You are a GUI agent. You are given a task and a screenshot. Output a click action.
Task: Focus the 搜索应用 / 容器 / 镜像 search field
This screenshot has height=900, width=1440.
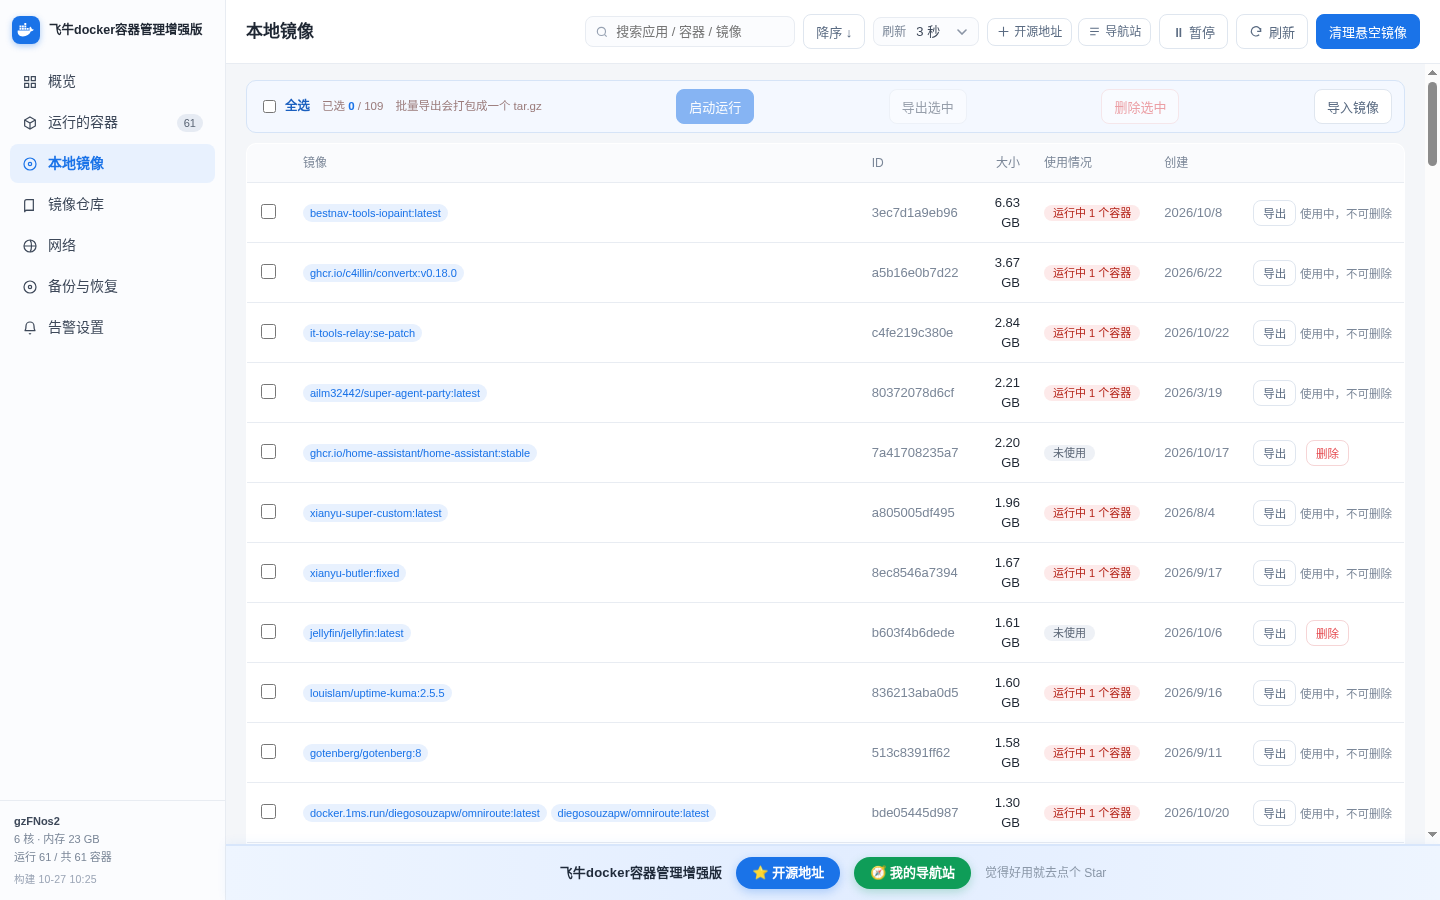click(690, 32)
